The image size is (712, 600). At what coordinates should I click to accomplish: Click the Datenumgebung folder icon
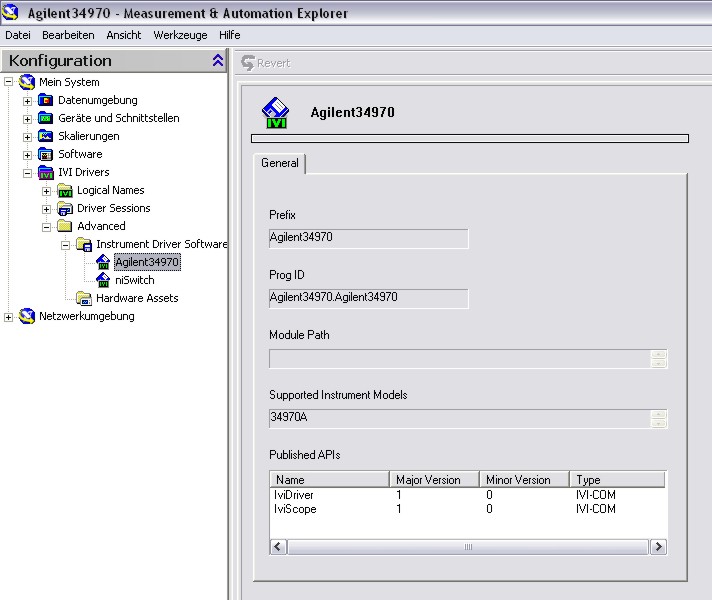(45, 100)
